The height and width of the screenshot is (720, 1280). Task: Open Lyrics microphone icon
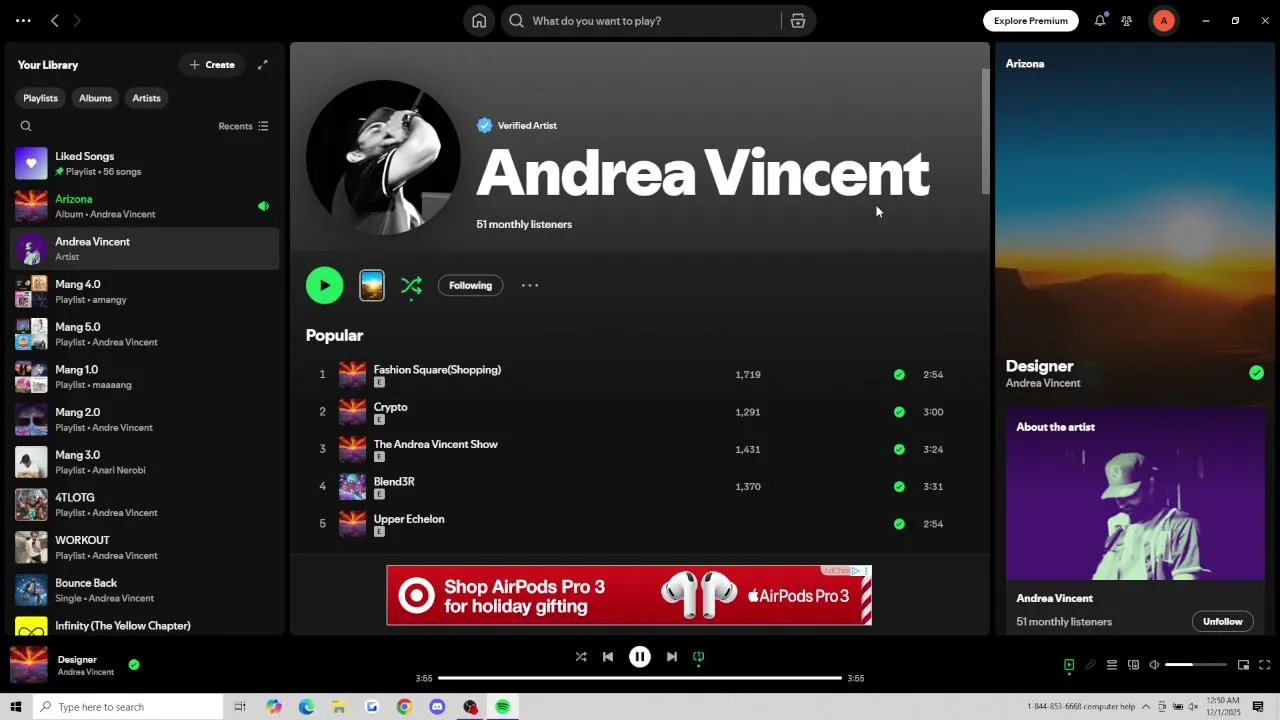pyautogui.click(x=1090, y=665)
